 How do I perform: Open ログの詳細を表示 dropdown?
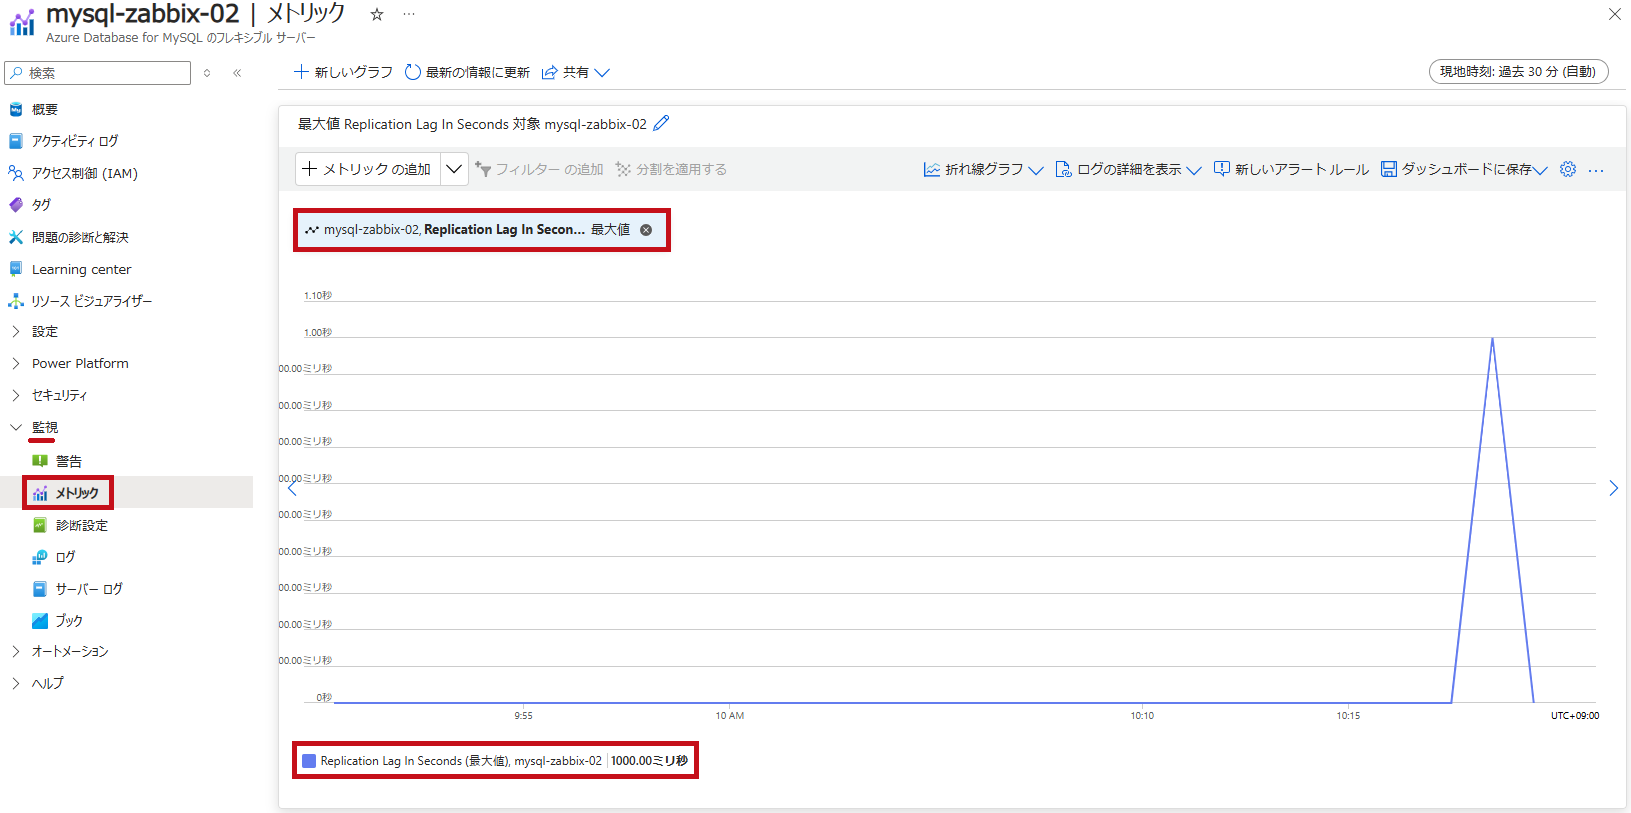click(x=1128, y=169)
